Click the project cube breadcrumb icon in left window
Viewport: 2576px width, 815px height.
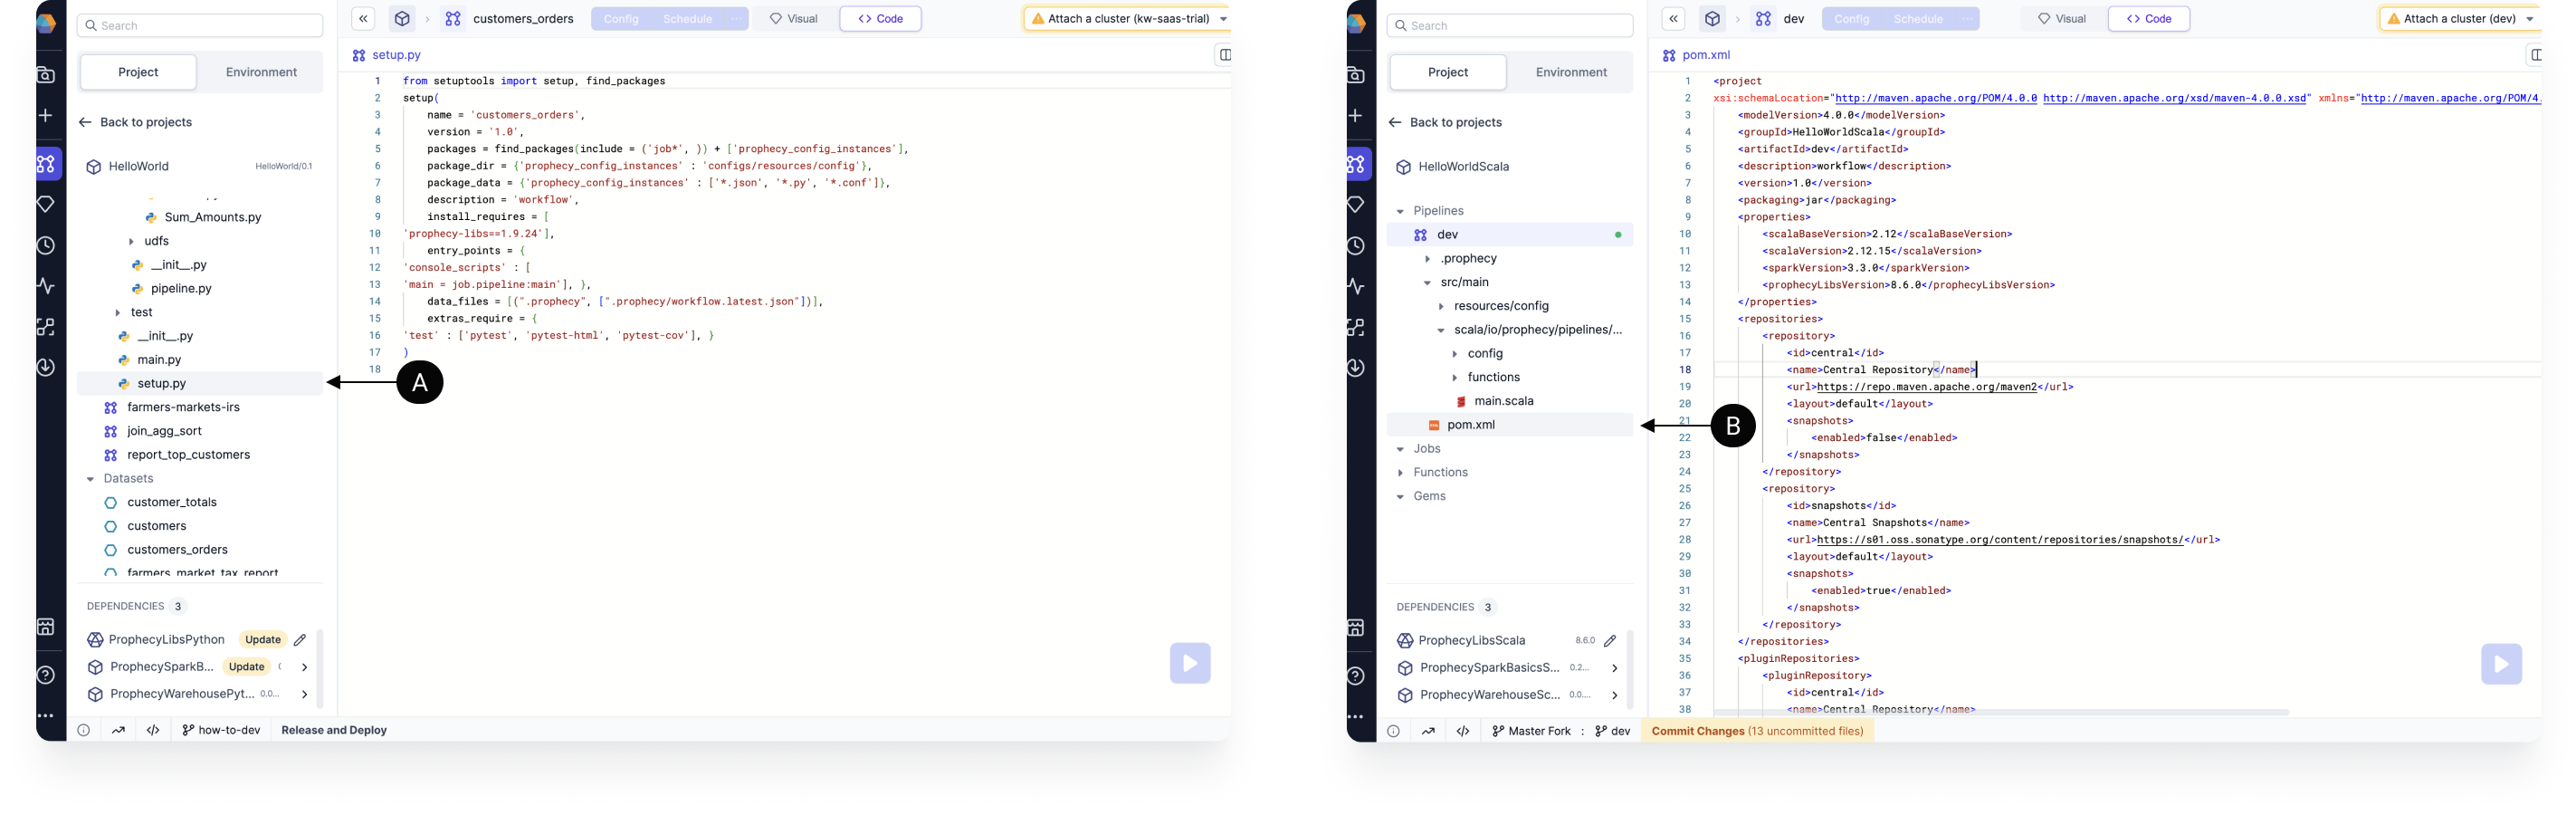[402, 19]
